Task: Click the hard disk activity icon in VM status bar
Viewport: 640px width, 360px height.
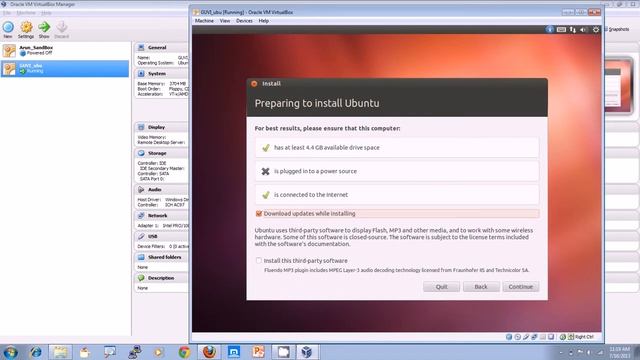Action: point(509,337)
